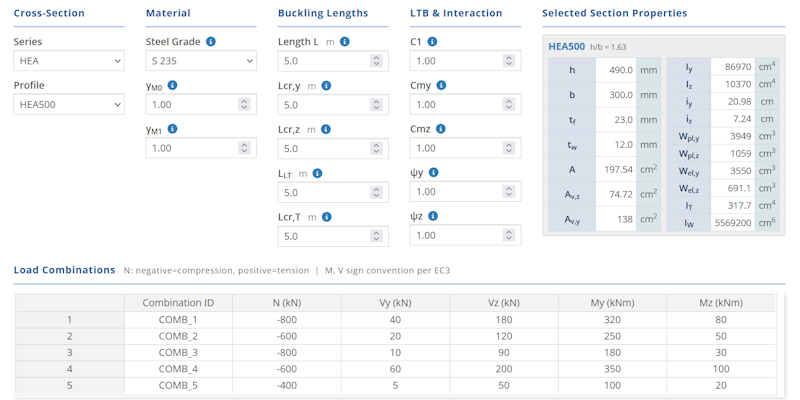Click info icon next to Lcr,y
800x400 pixels.
click(341, 86)
